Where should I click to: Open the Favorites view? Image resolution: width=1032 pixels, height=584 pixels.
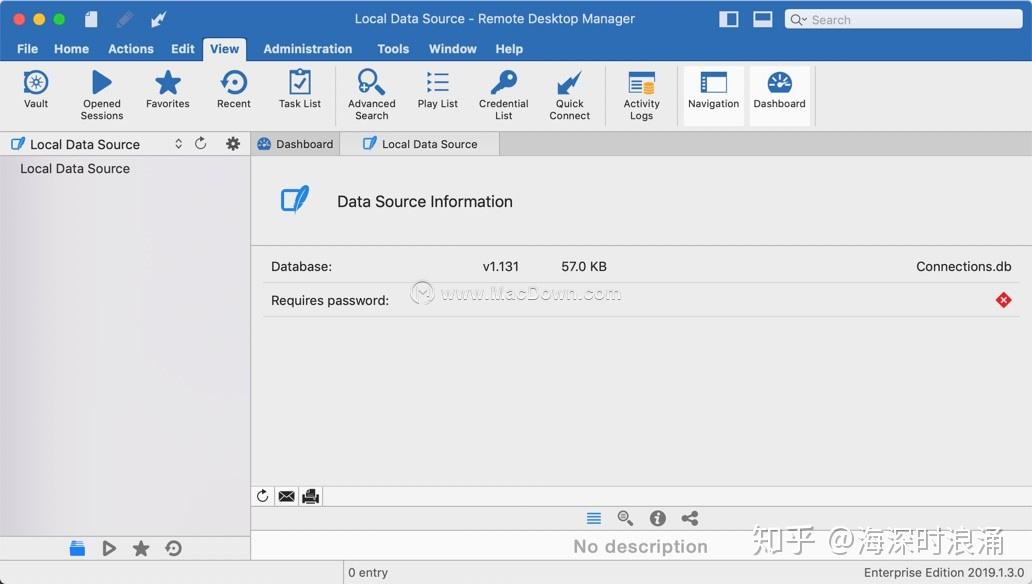167,90
